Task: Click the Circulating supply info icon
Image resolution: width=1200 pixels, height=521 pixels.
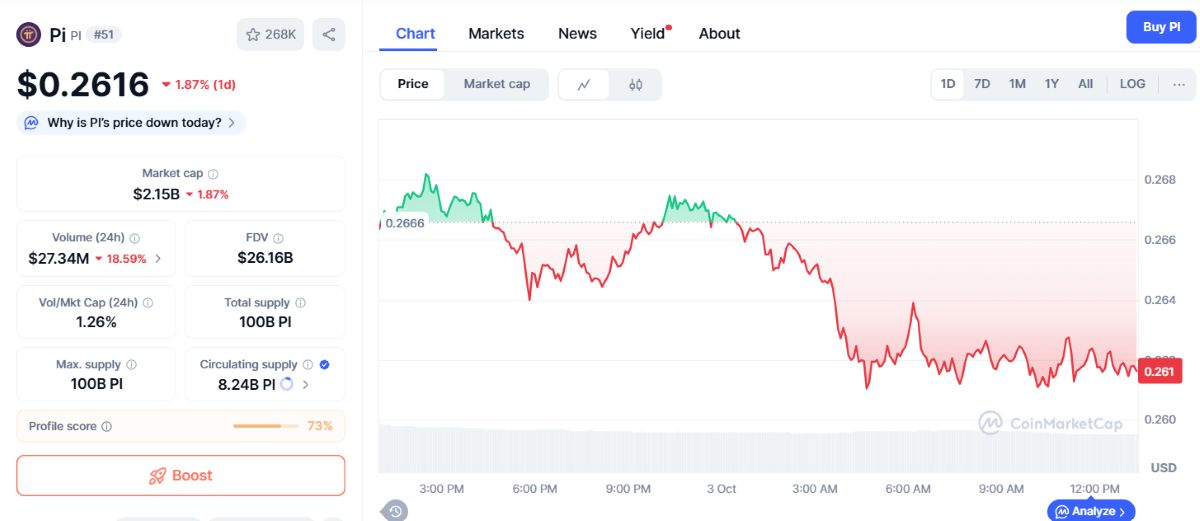Action: coord(308,365)
